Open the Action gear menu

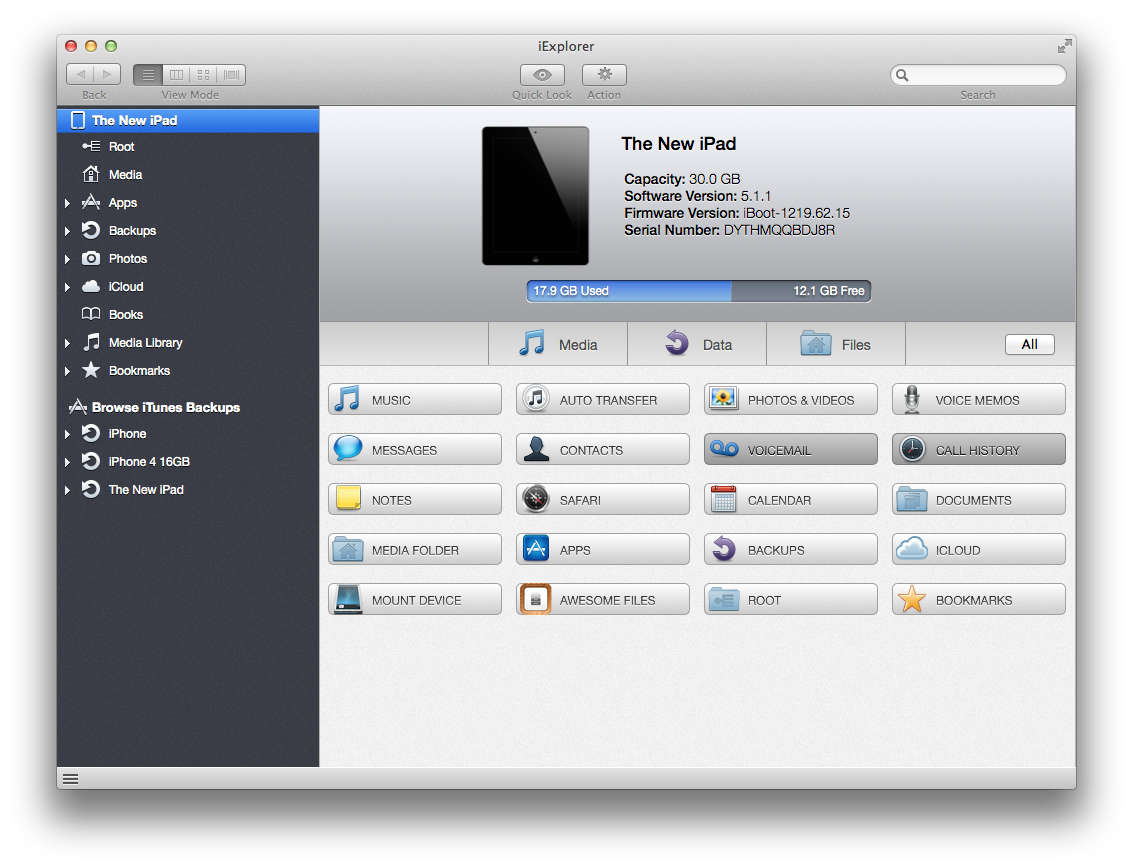pos(604,75)
